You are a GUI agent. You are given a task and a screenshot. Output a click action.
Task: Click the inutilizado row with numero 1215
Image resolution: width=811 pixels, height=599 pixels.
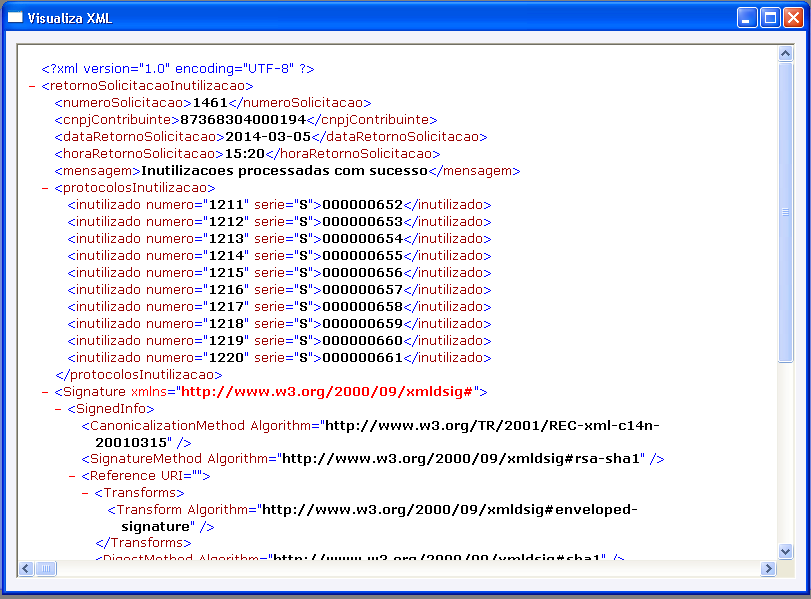(279, 273)
